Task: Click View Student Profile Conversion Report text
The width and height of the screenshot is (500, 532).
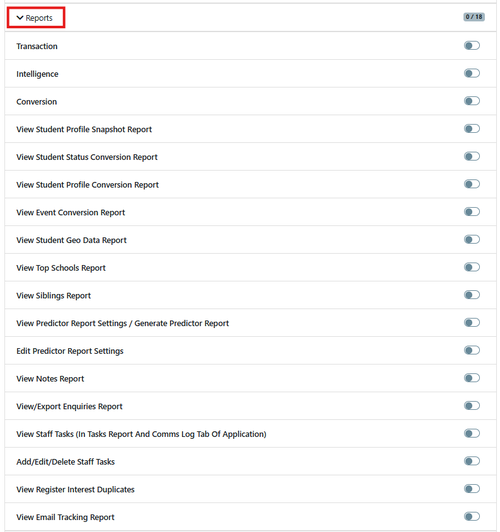Action: pyautogui.click(x=88, y=185)
